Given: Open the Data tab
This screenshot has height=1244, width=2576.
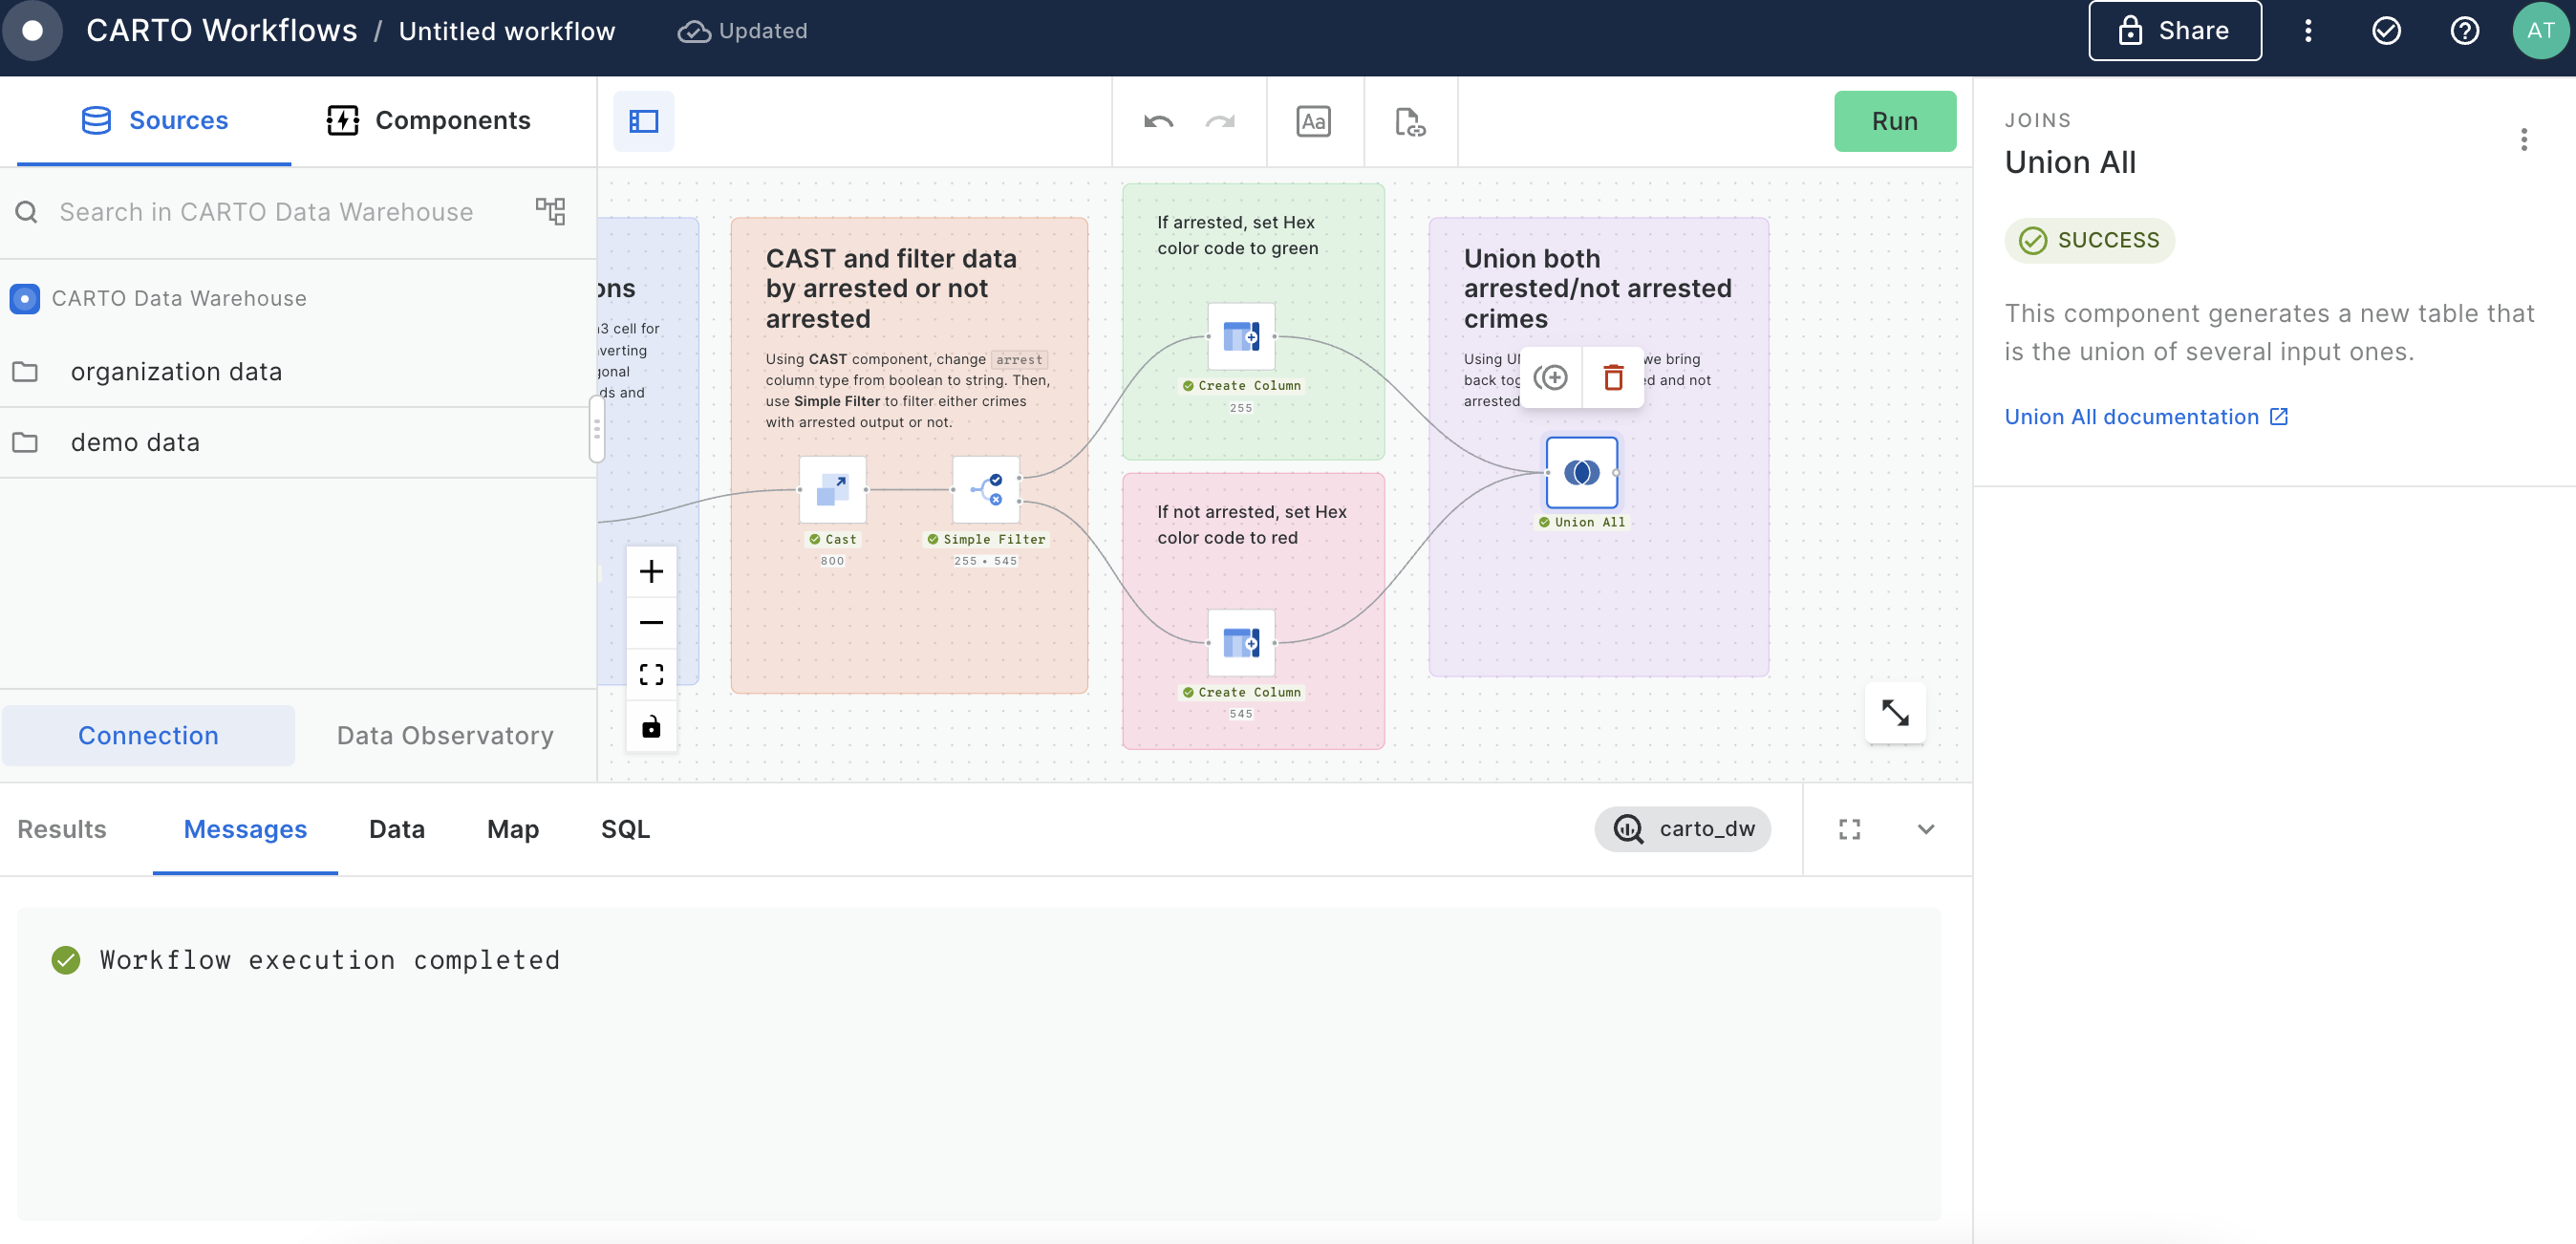Looking at the screenshot, I should click(x=397, y=828).
